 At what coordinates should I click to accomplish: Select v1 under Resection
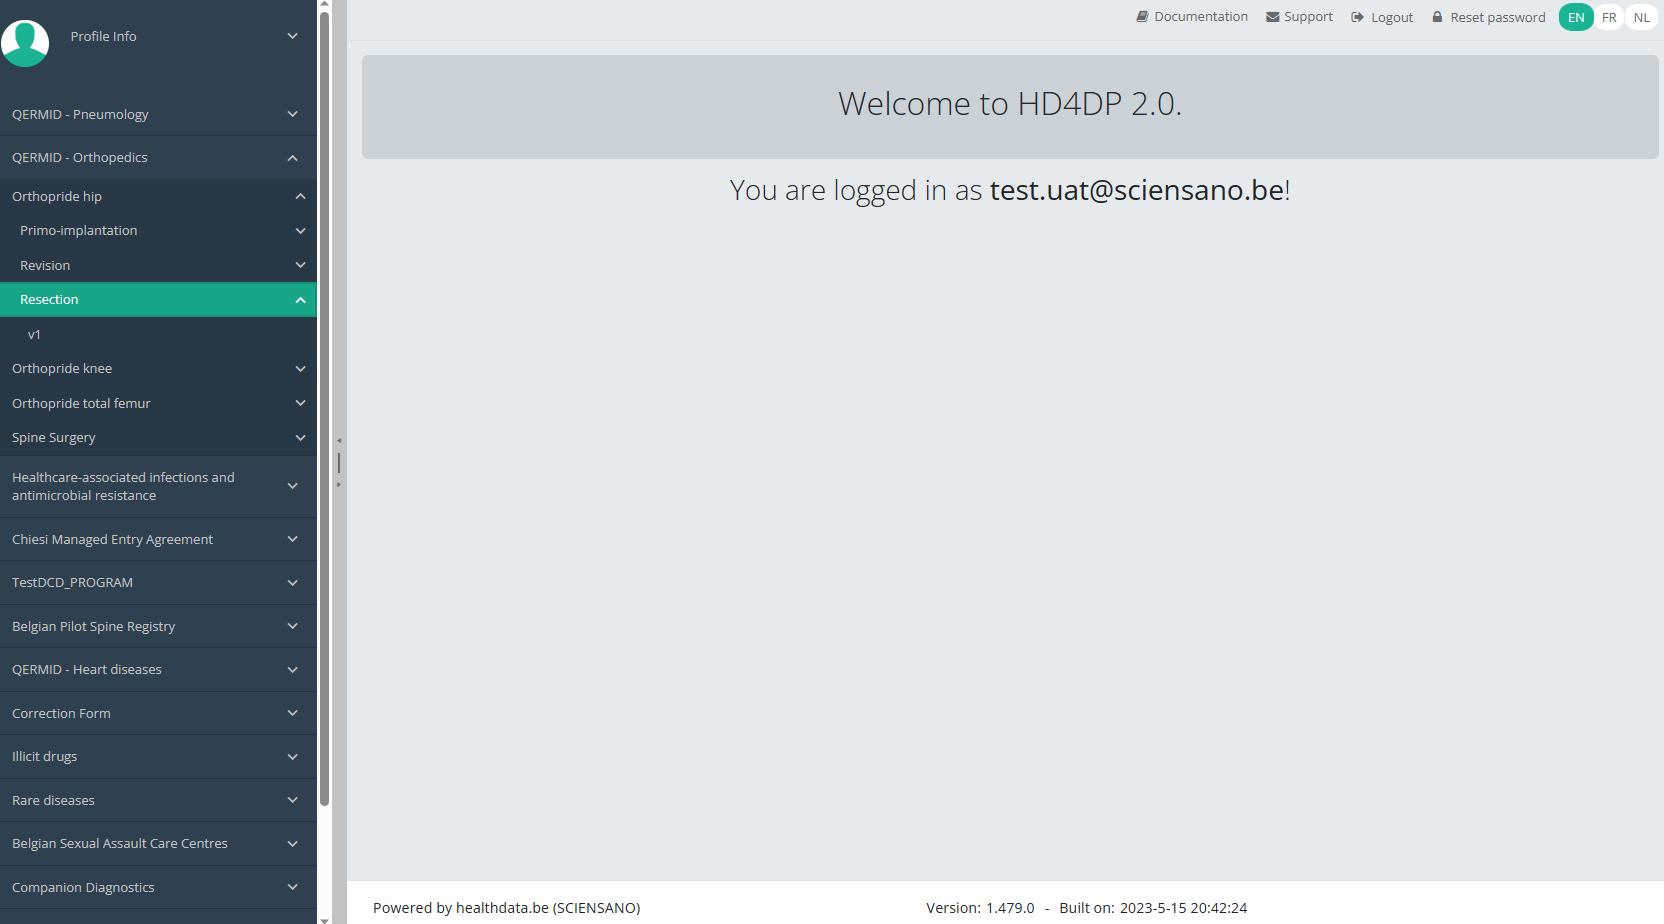[x=35, y=335]
